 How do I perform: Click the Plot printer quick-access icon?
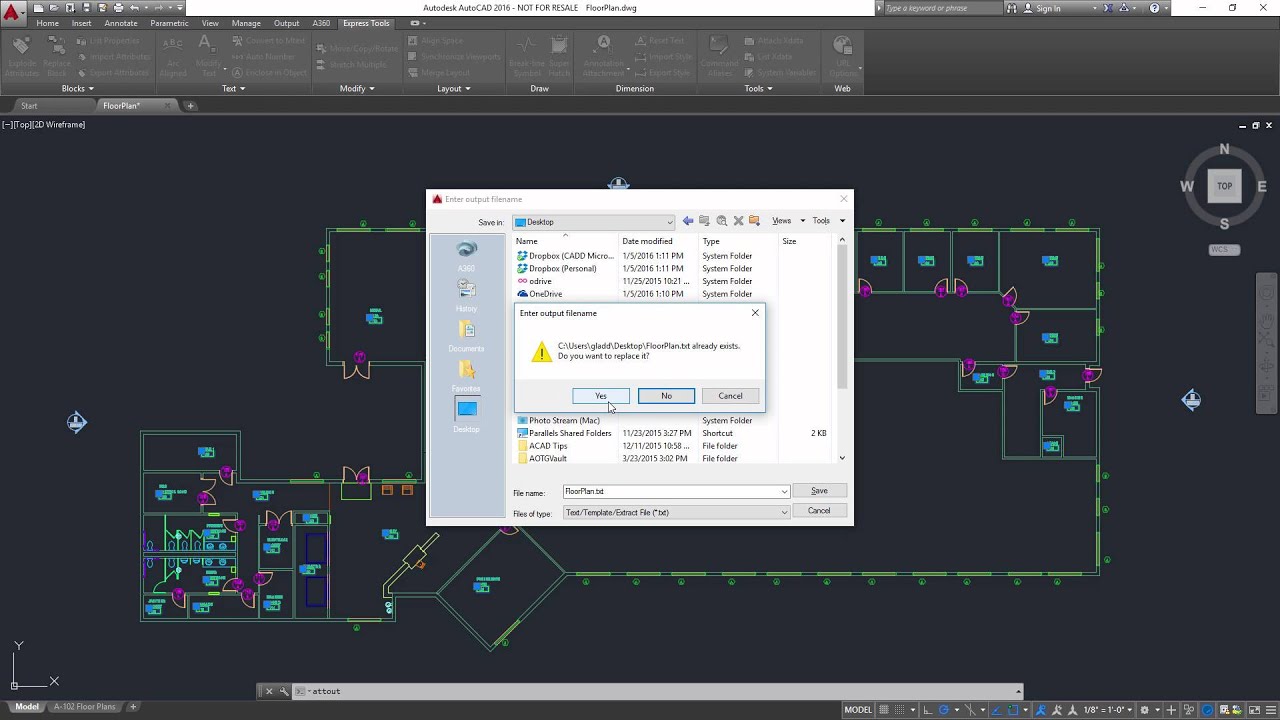coord(118,8)
